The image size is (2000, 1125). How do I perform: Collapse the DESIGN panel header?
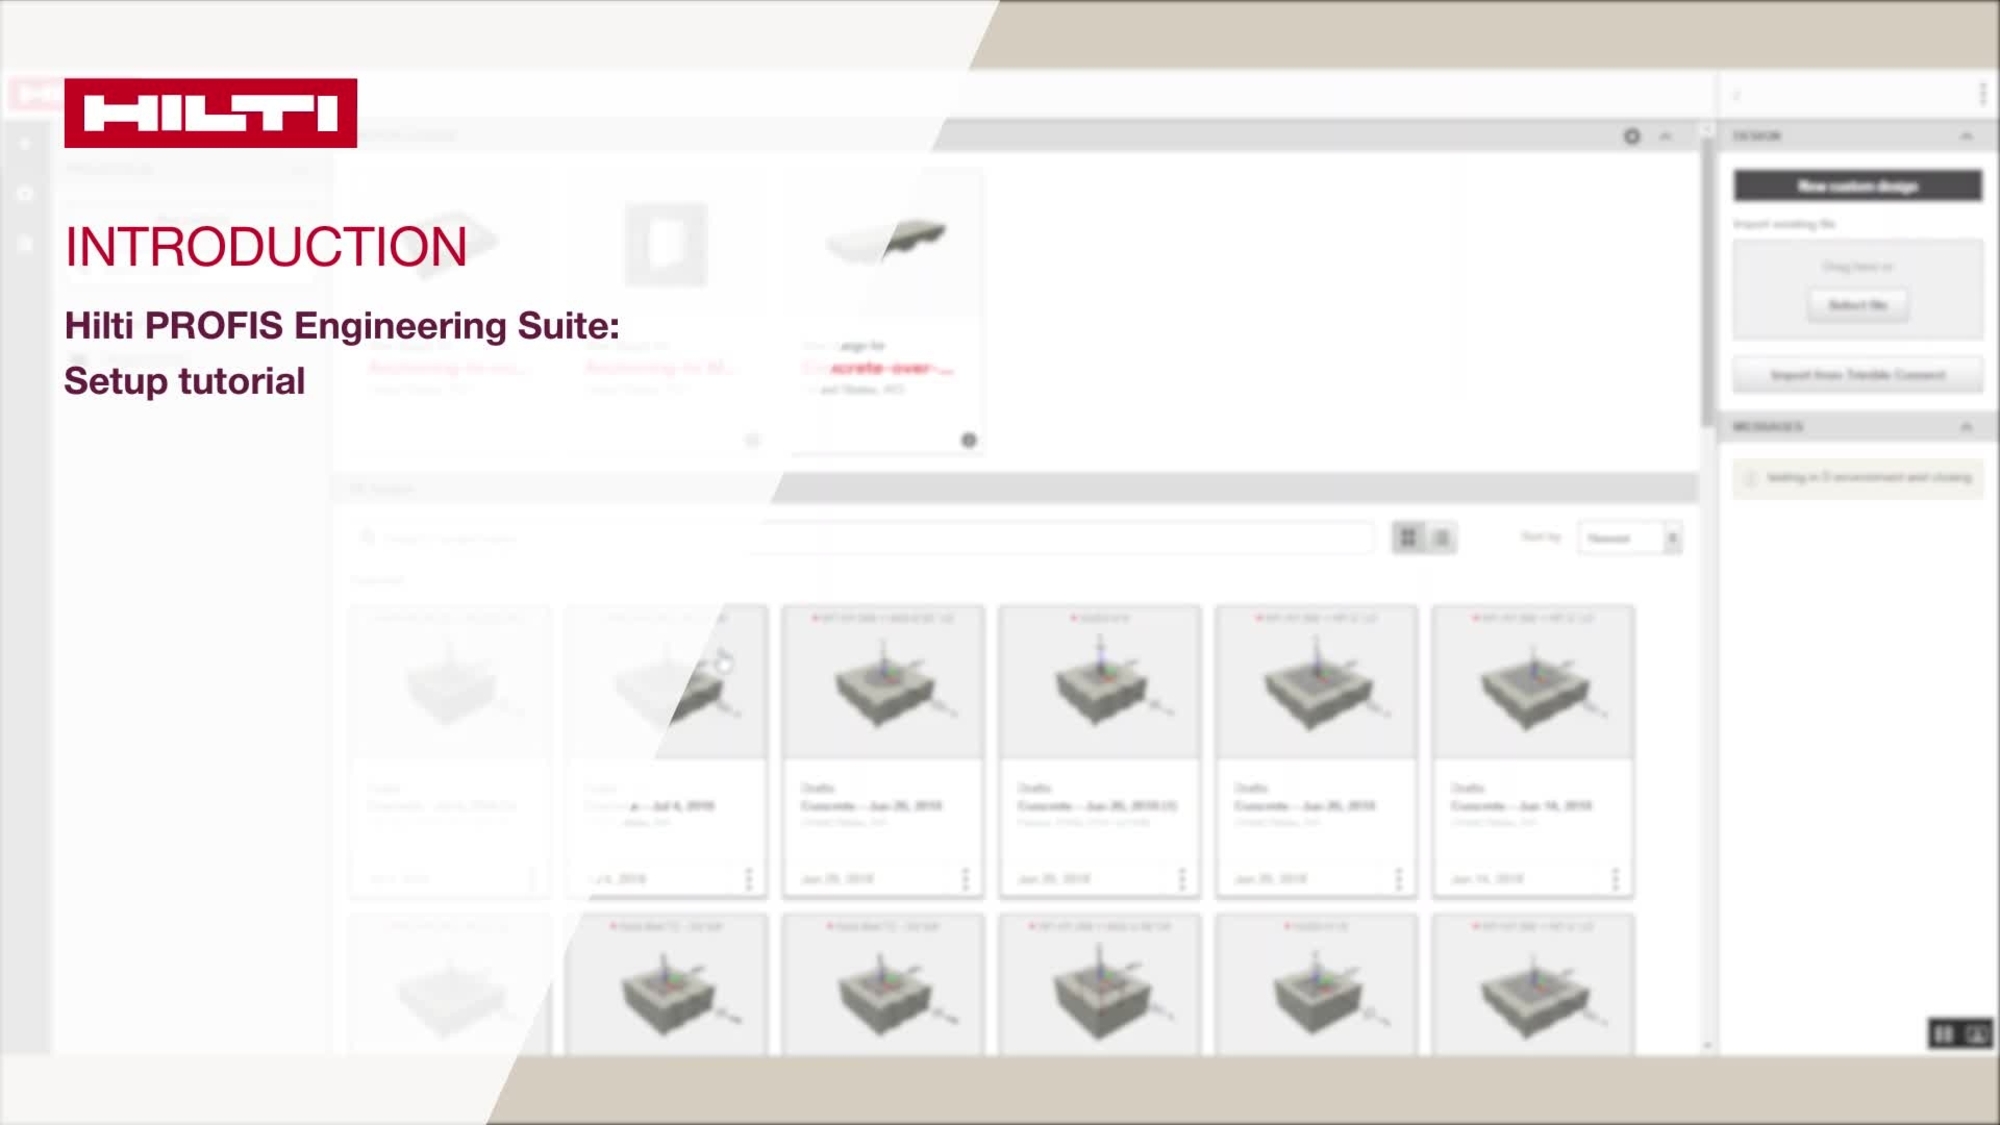point(1967,136)
